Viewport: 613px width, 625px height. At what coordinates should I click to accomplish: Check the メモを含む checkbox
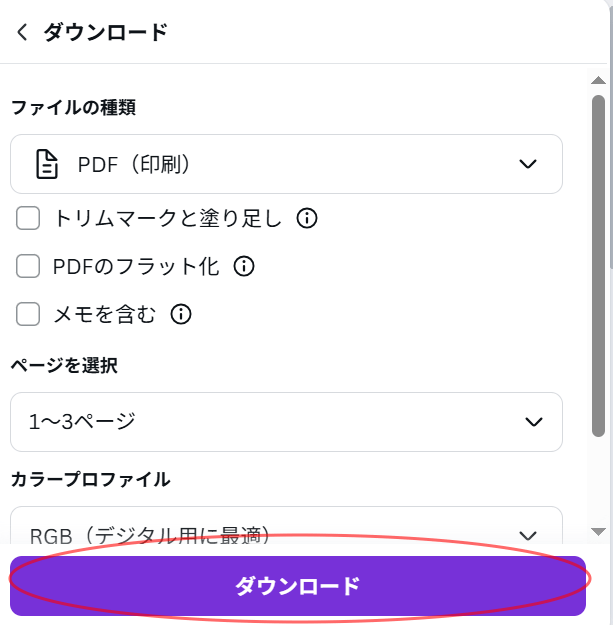pos(28,314)
